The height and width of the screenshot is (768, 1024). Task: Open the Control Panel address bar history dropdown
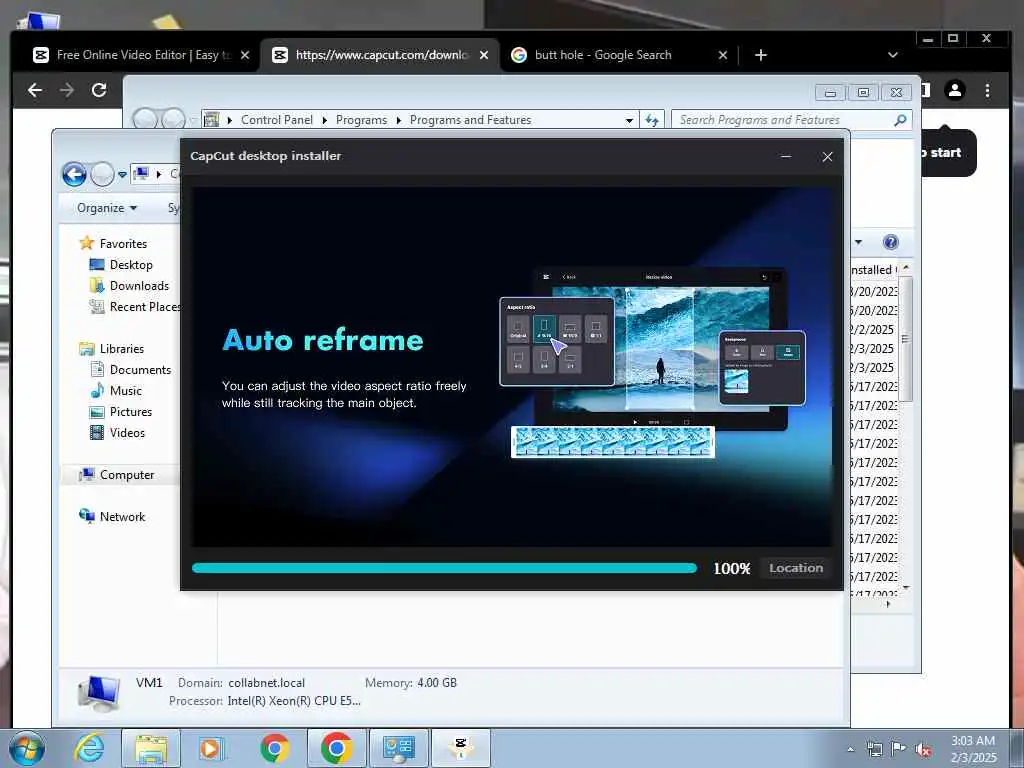629,120
